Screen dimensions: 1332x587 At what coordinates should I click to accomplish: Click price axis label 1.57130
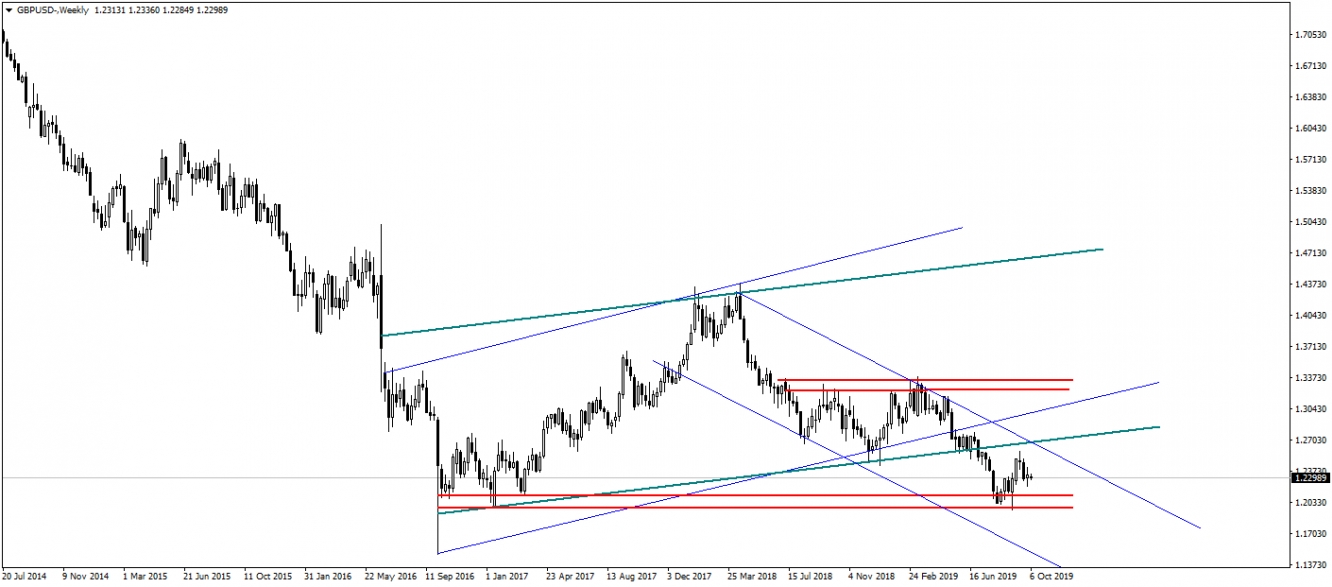(x=1309, y=159)
